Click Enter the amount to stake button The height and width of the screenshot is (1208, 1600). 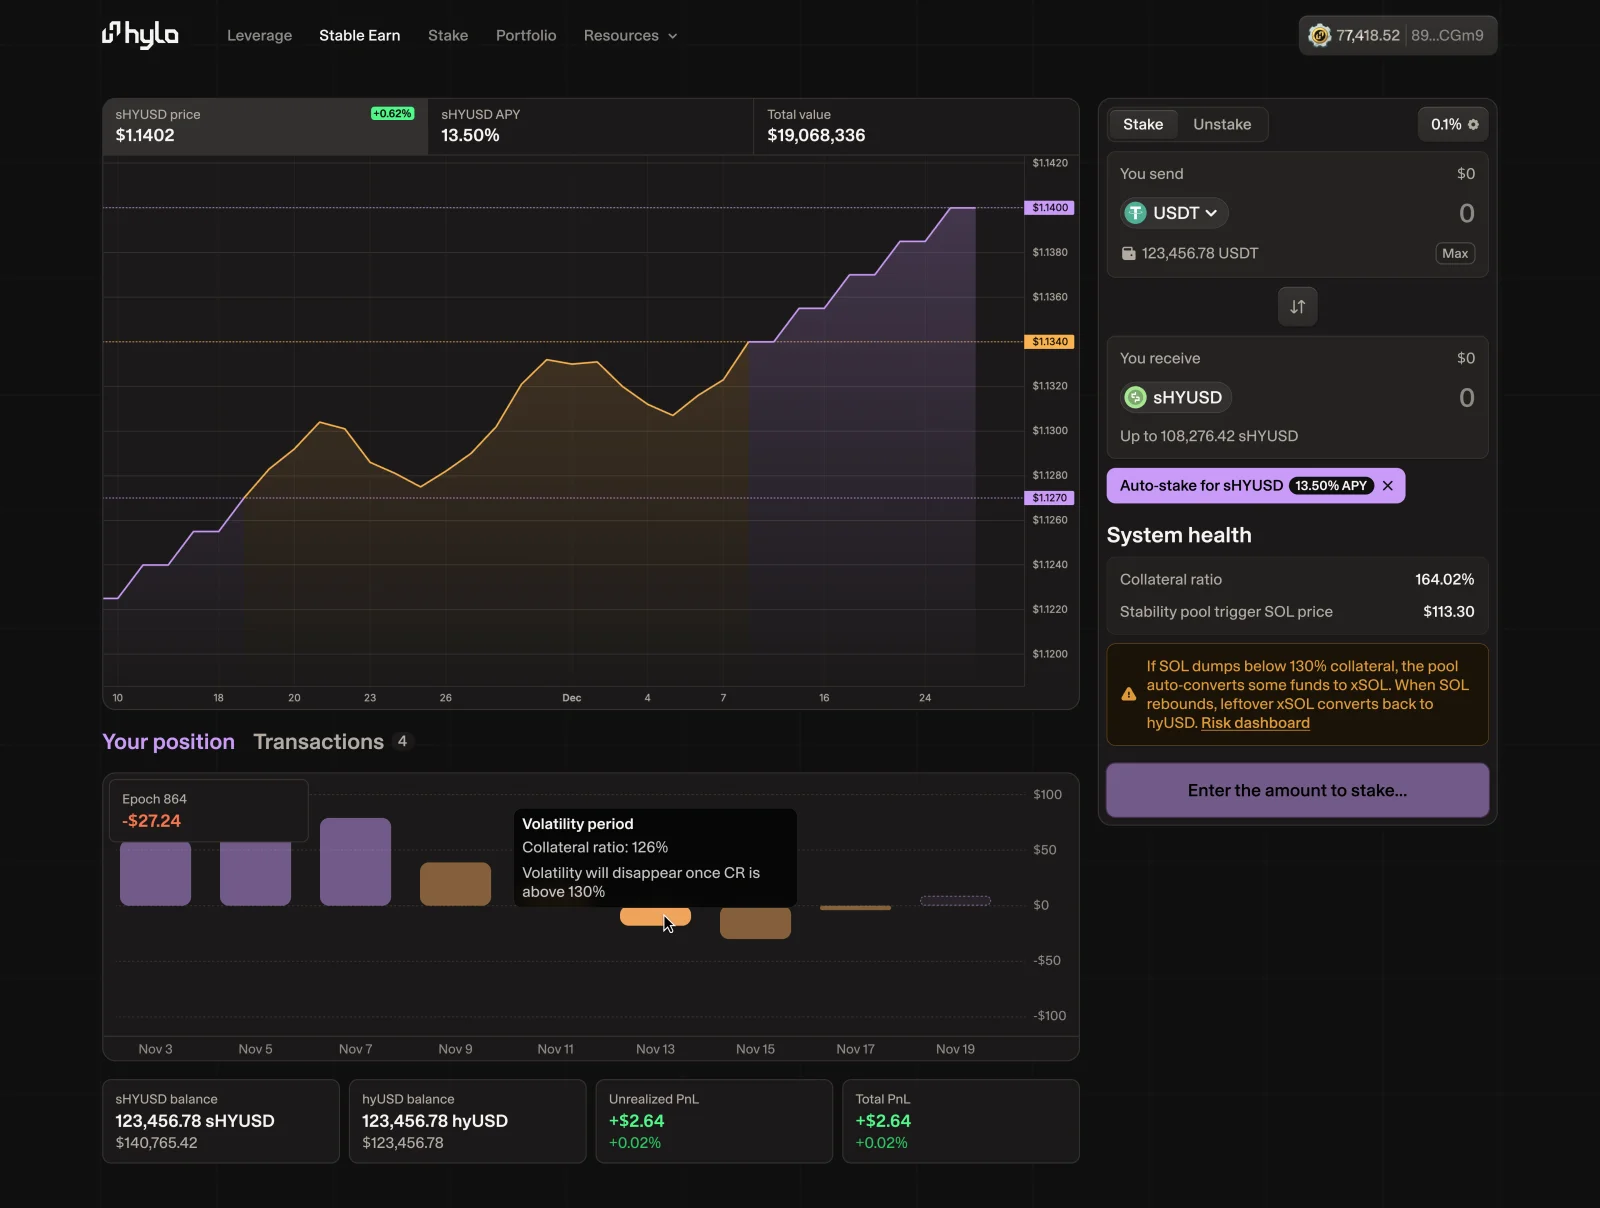point(1297,790)
